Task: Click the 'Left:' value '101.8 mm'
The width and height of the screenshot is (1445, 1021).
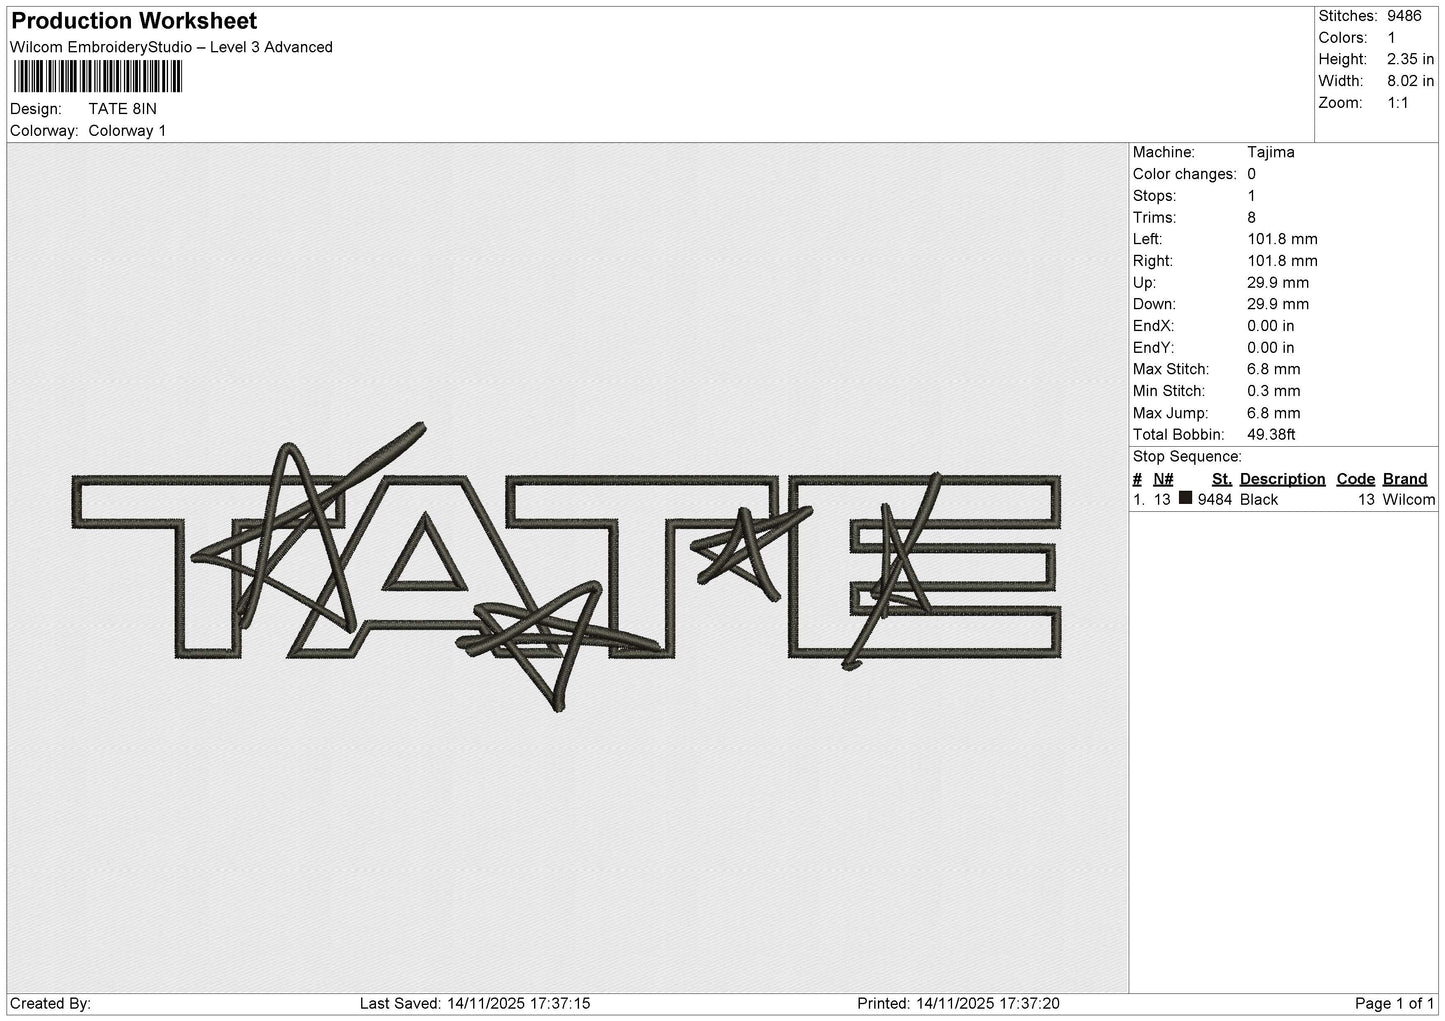Action: tap(1282, 239)
